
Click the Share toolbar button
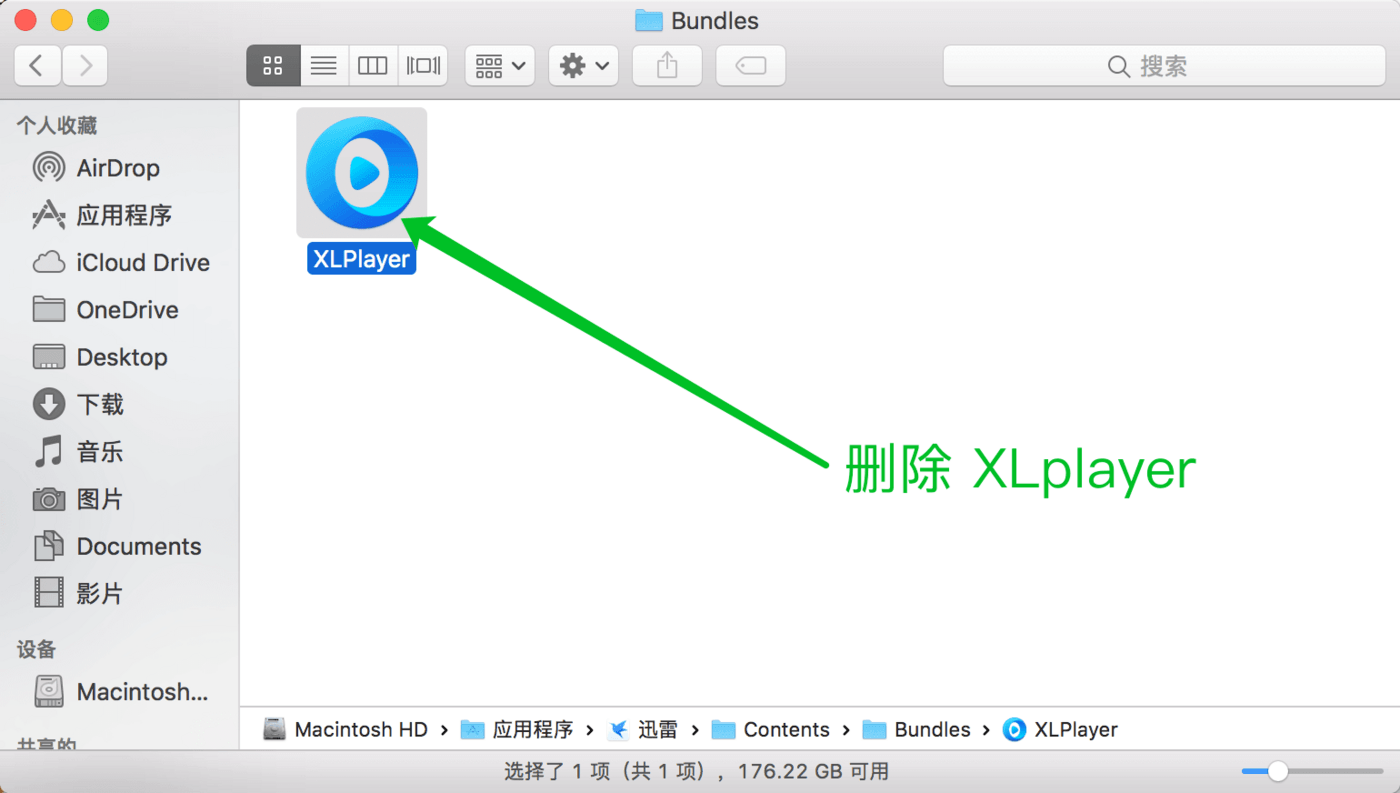667,66
